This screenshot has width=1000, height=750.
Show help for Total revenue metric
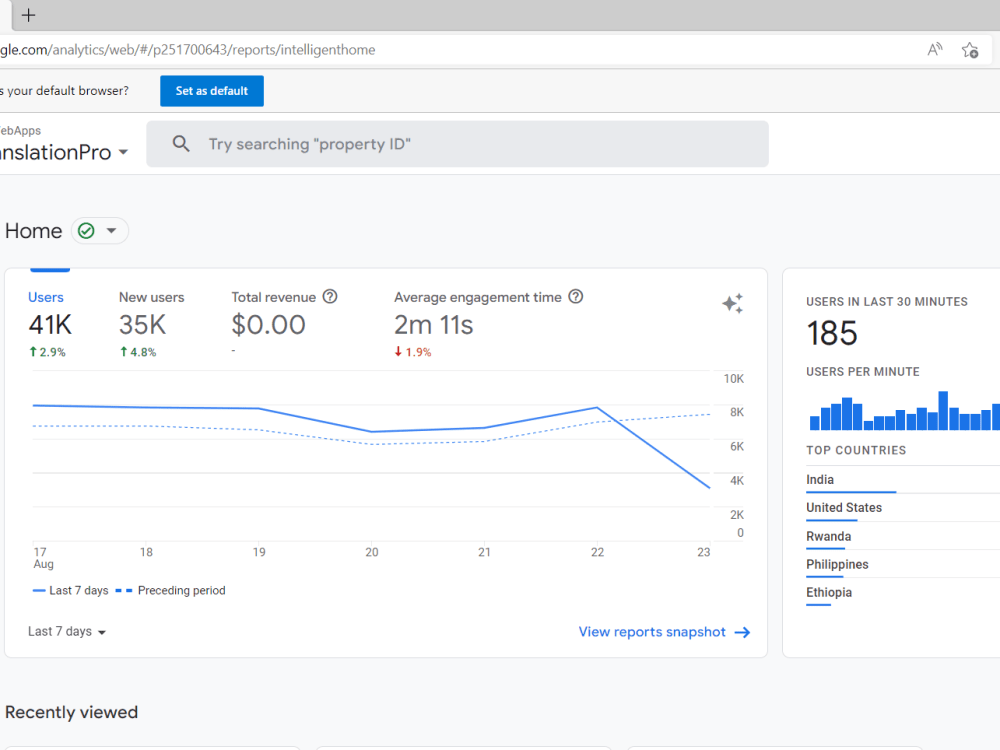[330, 297]
